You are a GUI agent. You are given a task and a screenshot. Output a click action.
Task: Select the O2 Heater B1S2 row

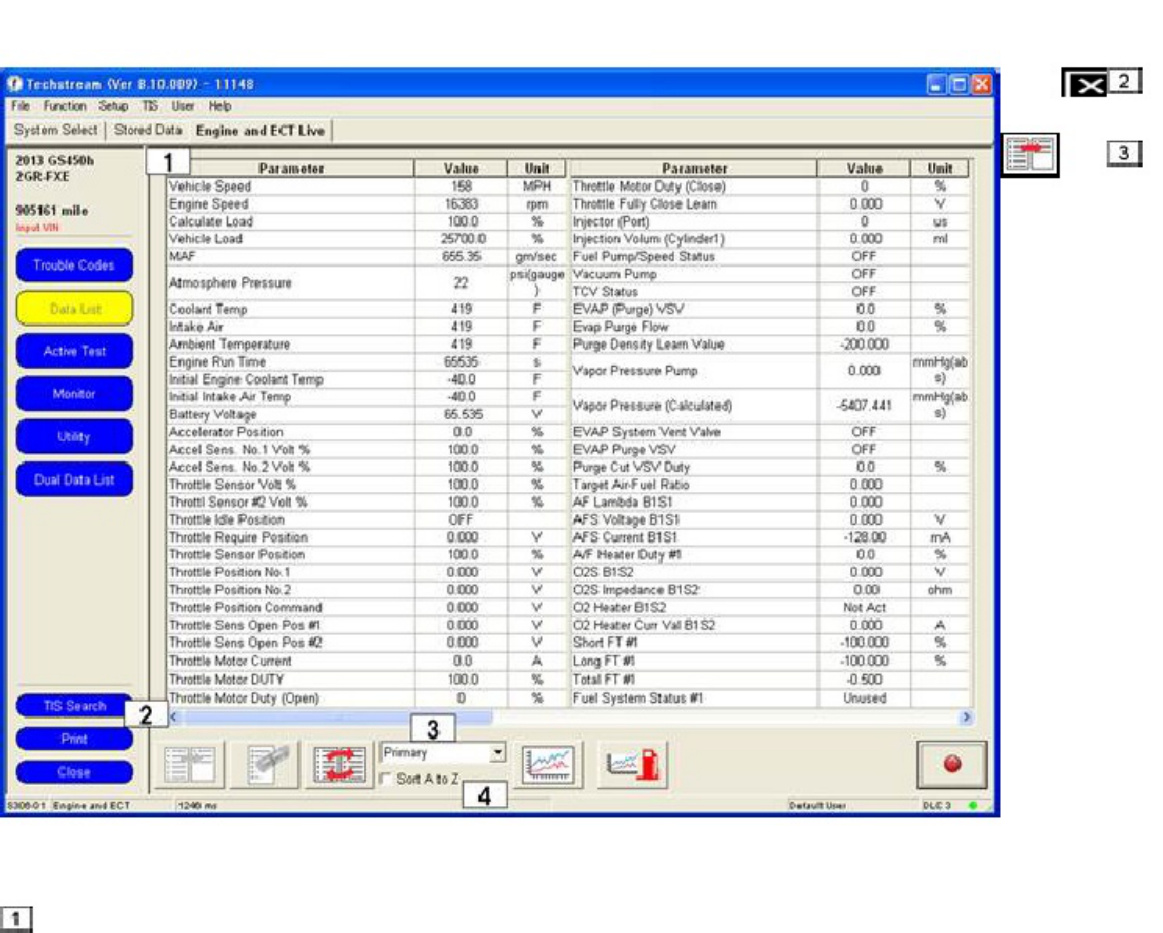pos(769,607)
